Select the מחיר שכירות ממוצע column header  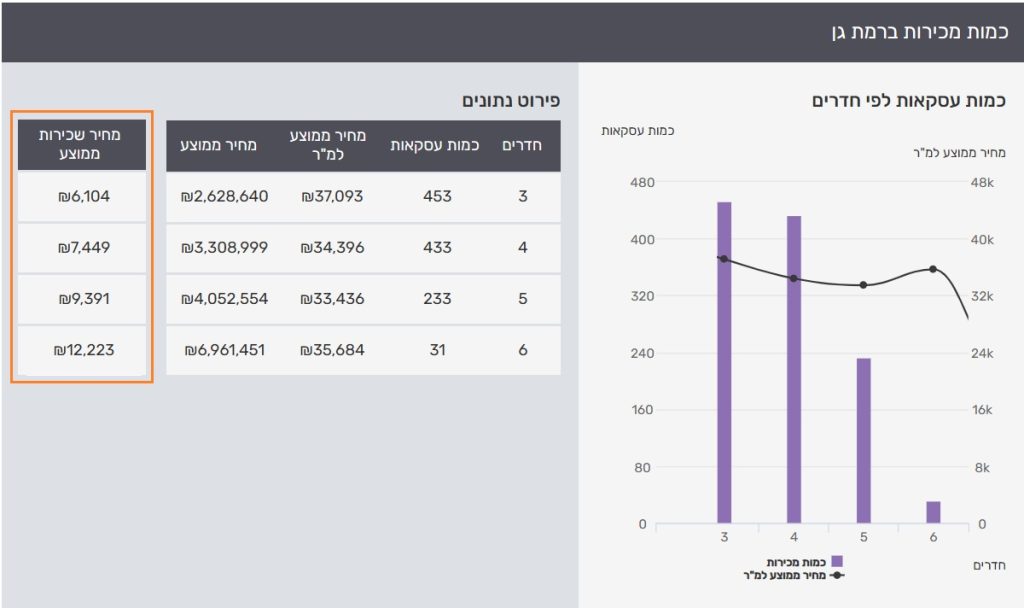click(x=82, y=145)
